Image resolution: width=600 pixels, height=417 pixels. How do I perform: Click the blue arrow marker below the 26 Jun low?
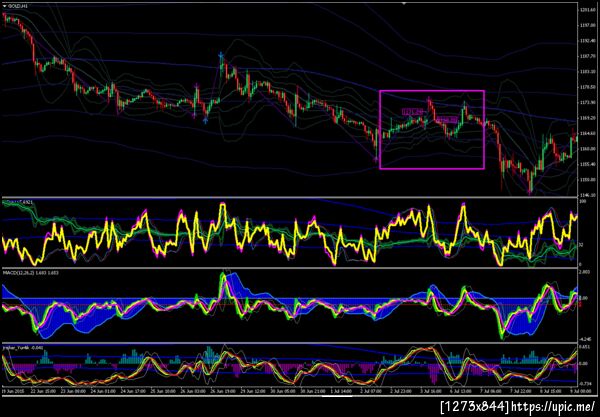[x=205, y=120]
